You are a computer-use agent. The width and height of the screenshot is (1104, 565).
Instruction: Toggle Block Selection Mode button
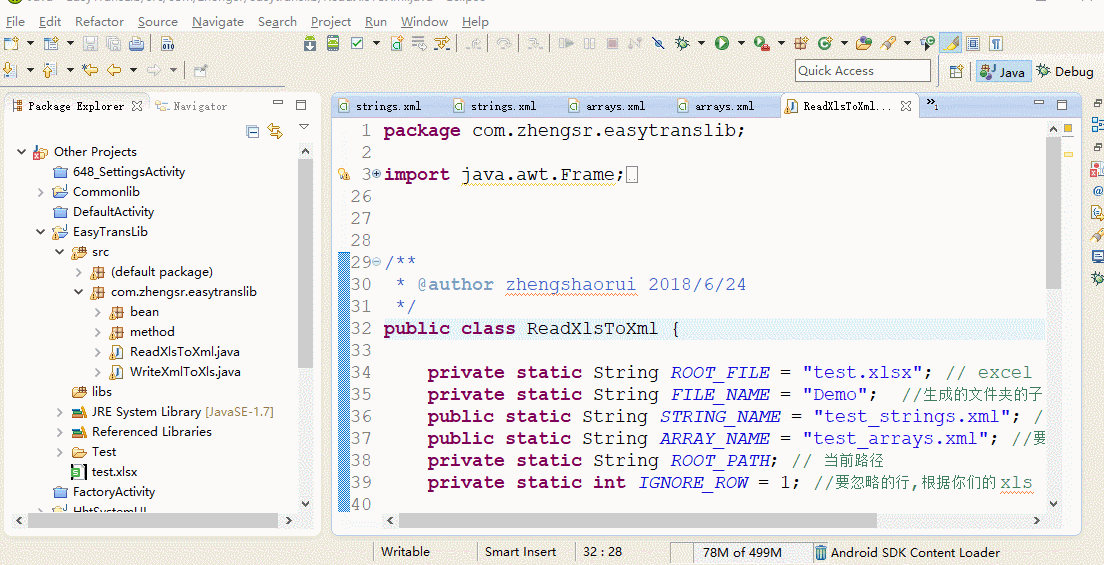(973, 44)
